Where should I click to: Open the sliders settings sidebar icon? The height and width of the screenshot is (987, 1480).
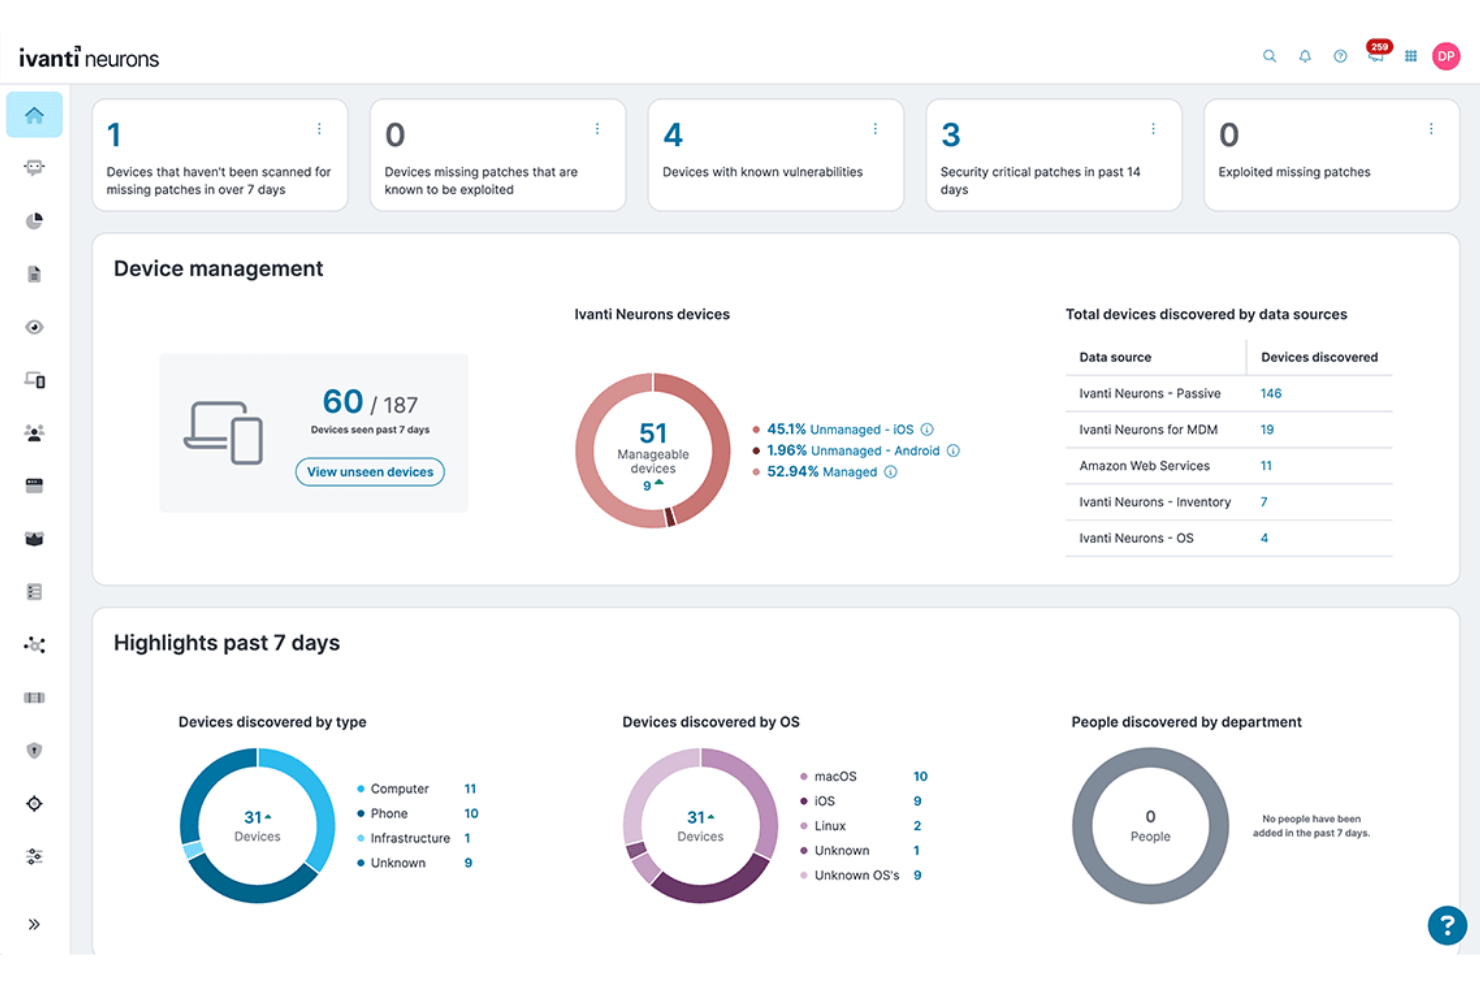pos(34,857)
